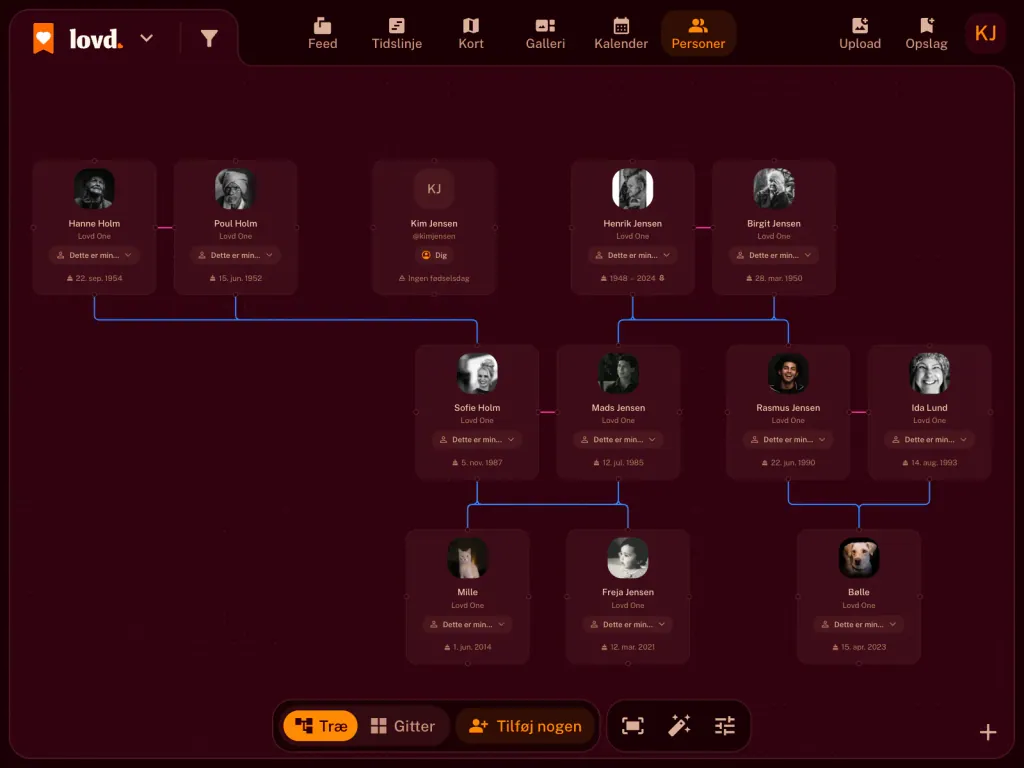Image resolution: width=1024 pixels, height=768 pixels.
Task: Click the fit-to-screen frame icon
Action: pyautogui.click(x=633, y=726)
